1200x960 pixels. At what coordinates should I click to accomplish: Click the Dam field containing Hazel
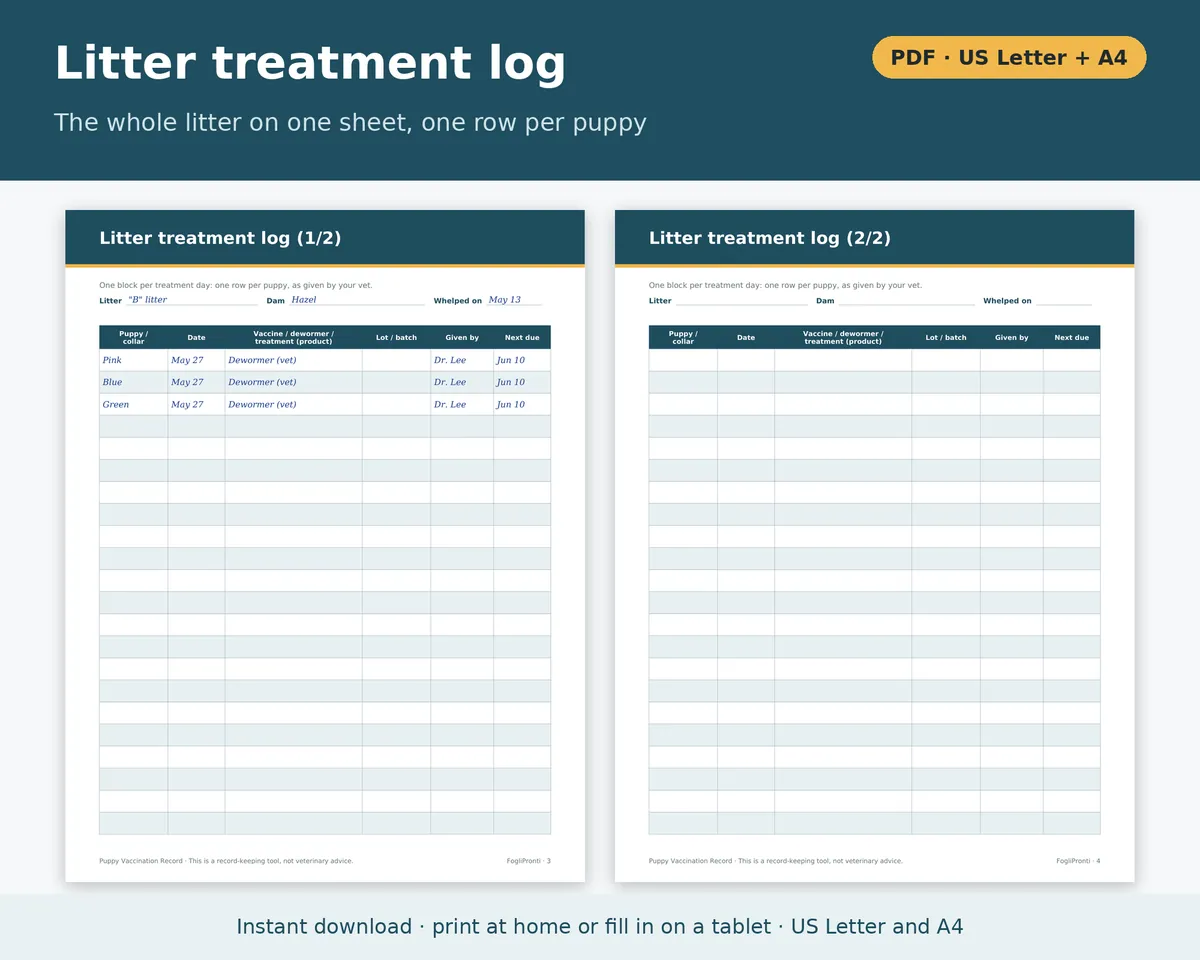point(357,300)
